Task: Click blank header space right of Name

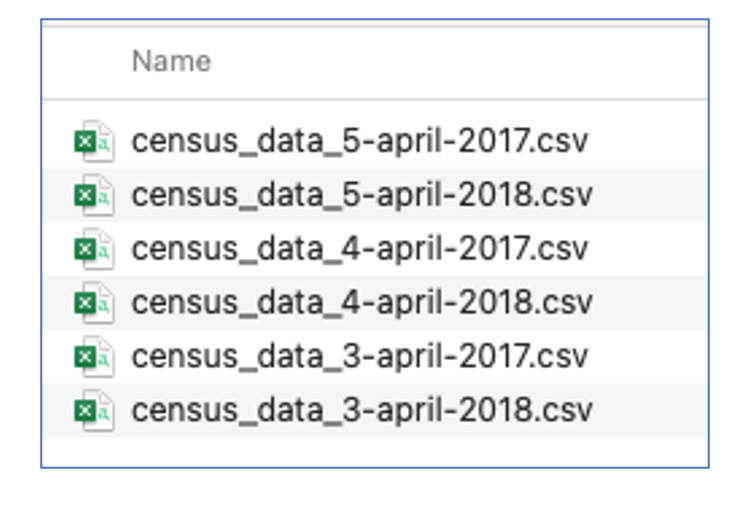Action: tap(450, 62)
